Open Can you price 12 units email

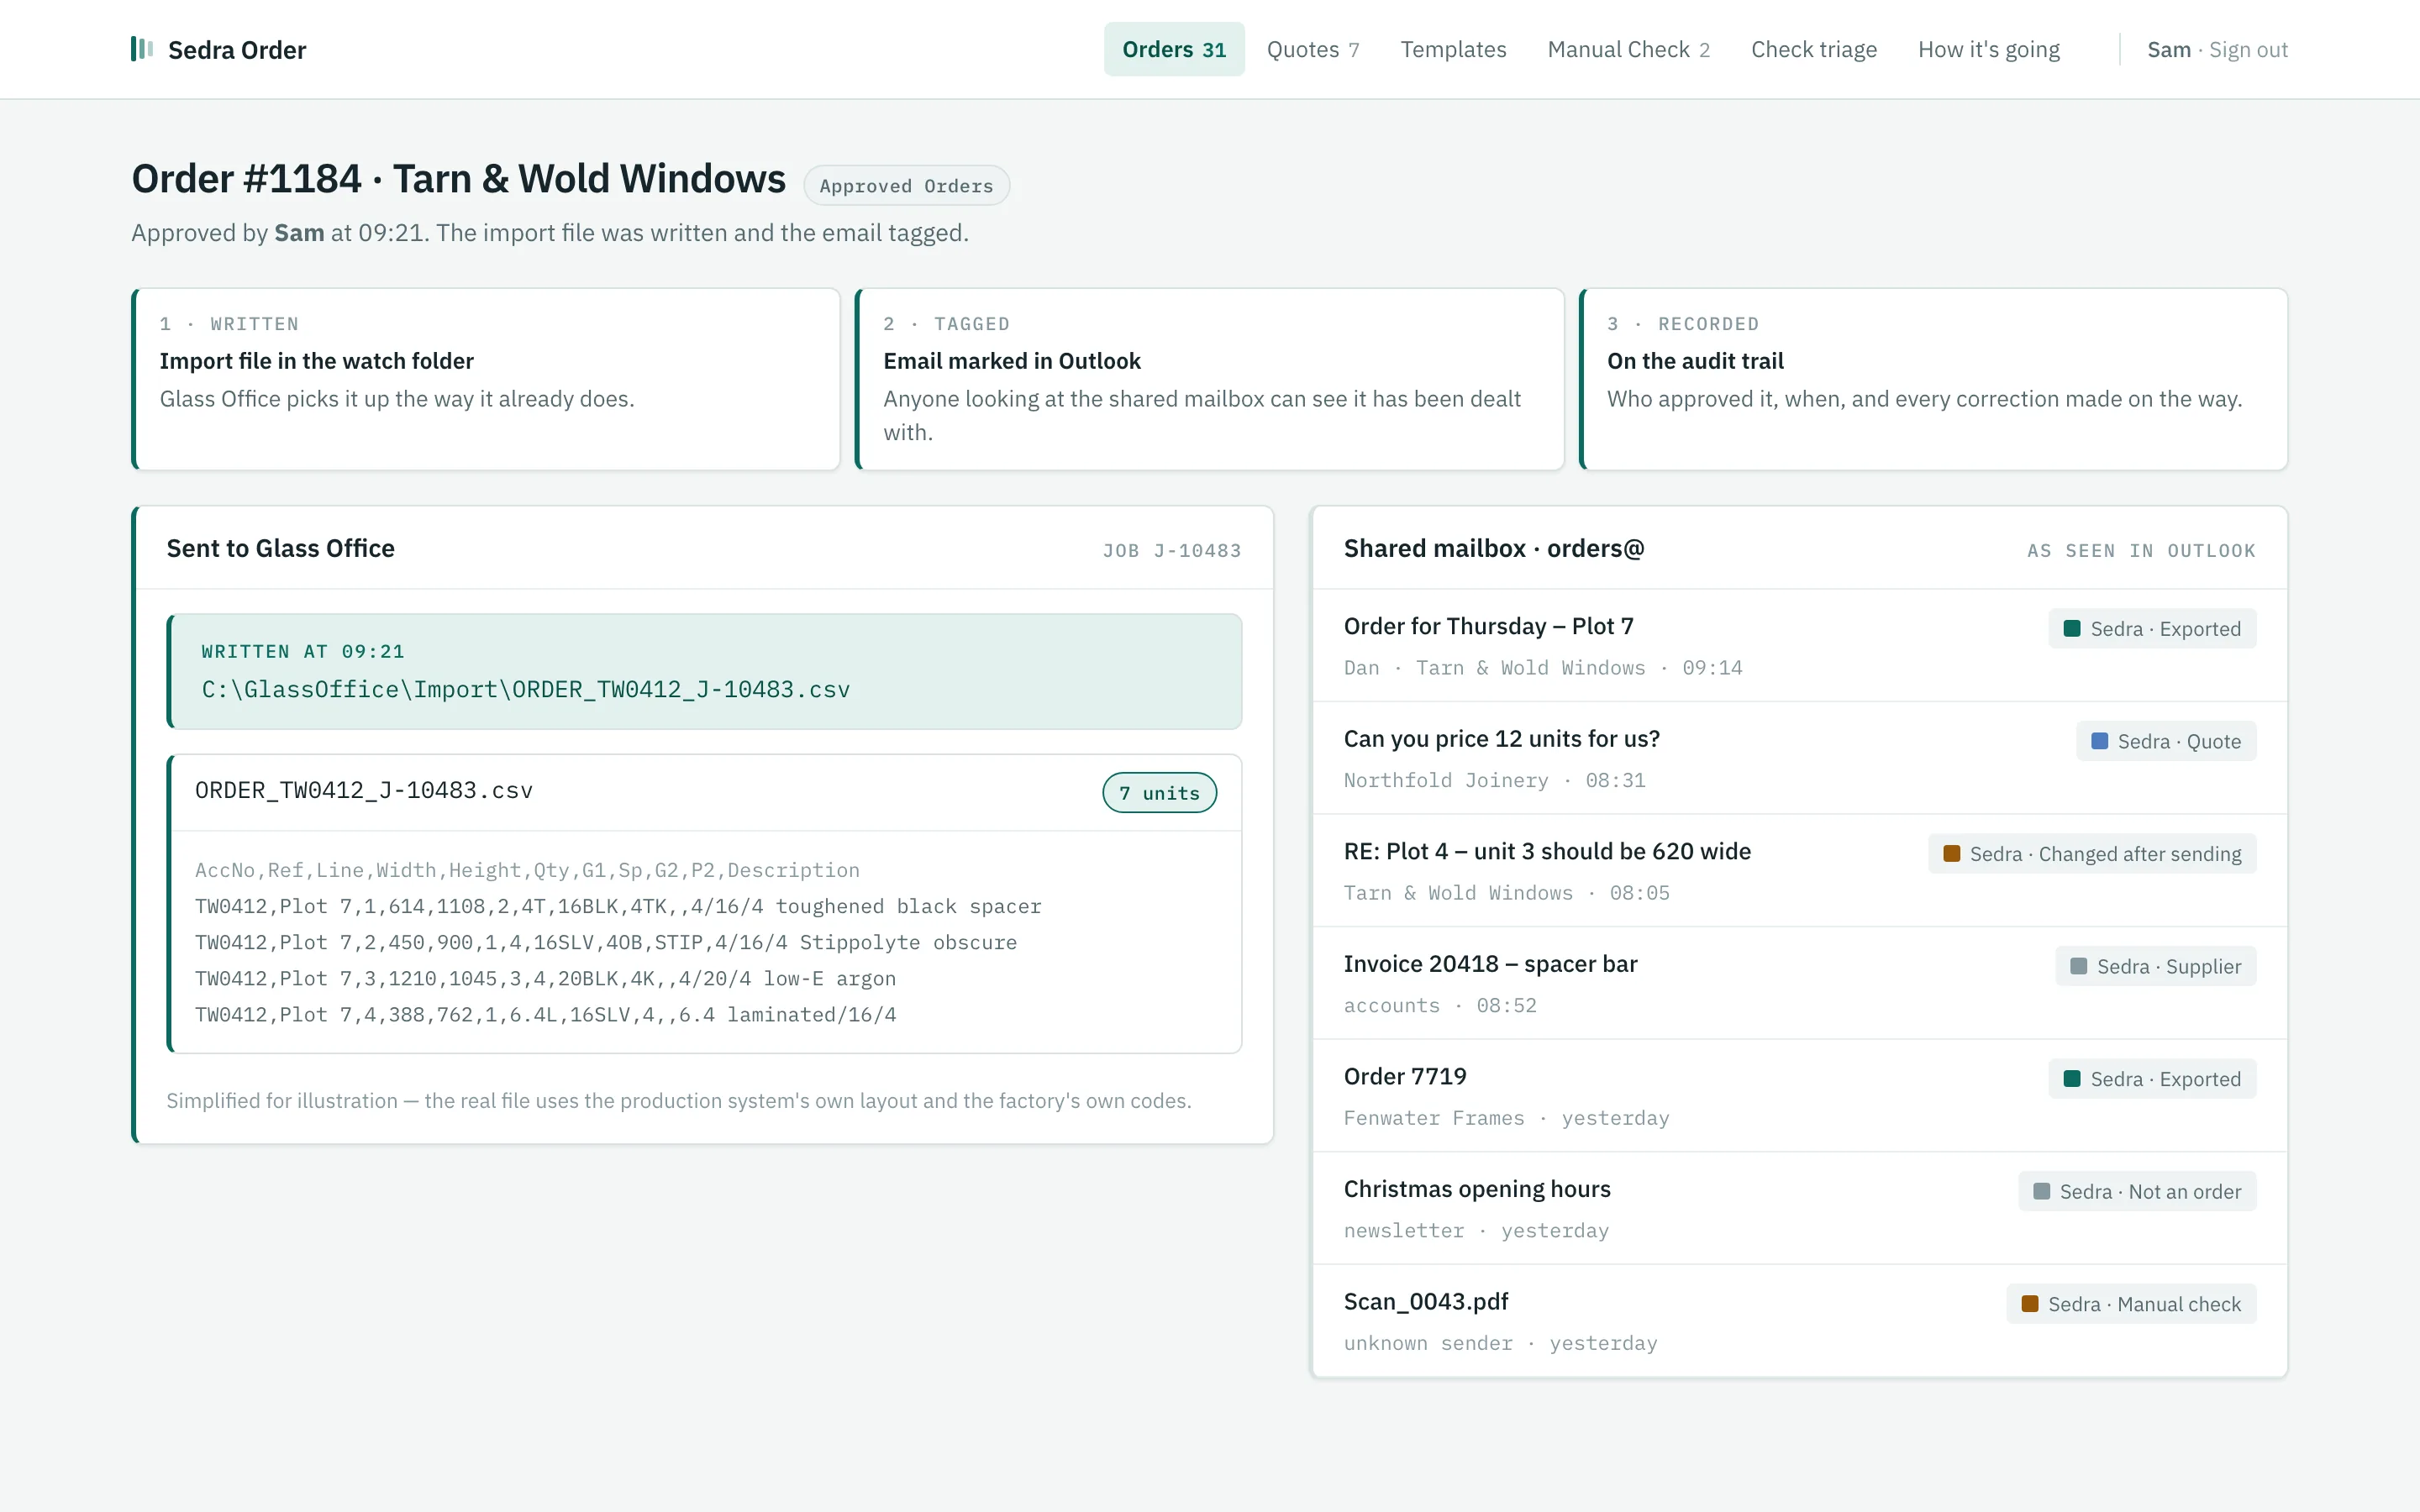click(x=1799, y=758)
